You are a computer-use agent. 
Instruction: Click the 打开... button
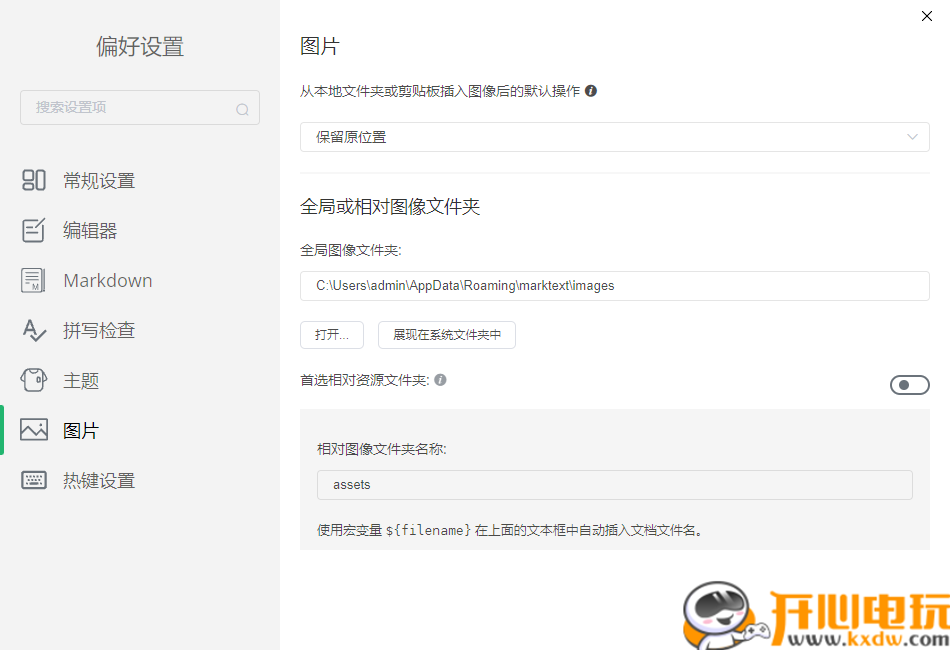click(331, 335)
